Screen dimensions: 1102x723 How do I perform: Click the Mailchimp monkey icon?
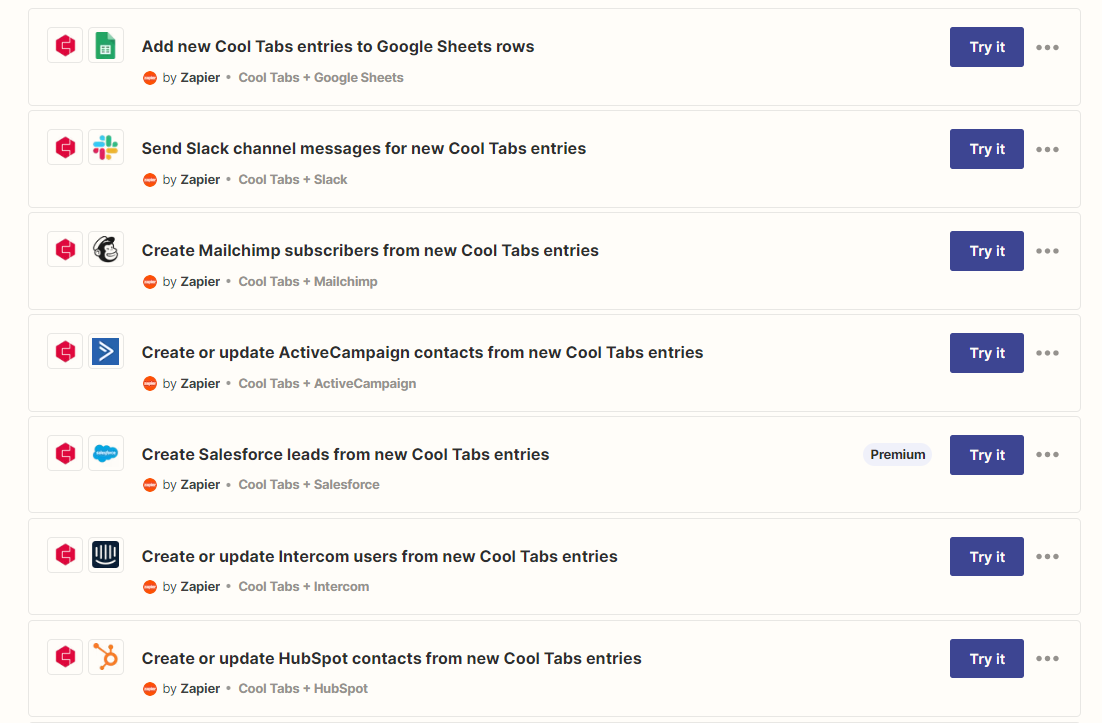(x=105, y=249)
